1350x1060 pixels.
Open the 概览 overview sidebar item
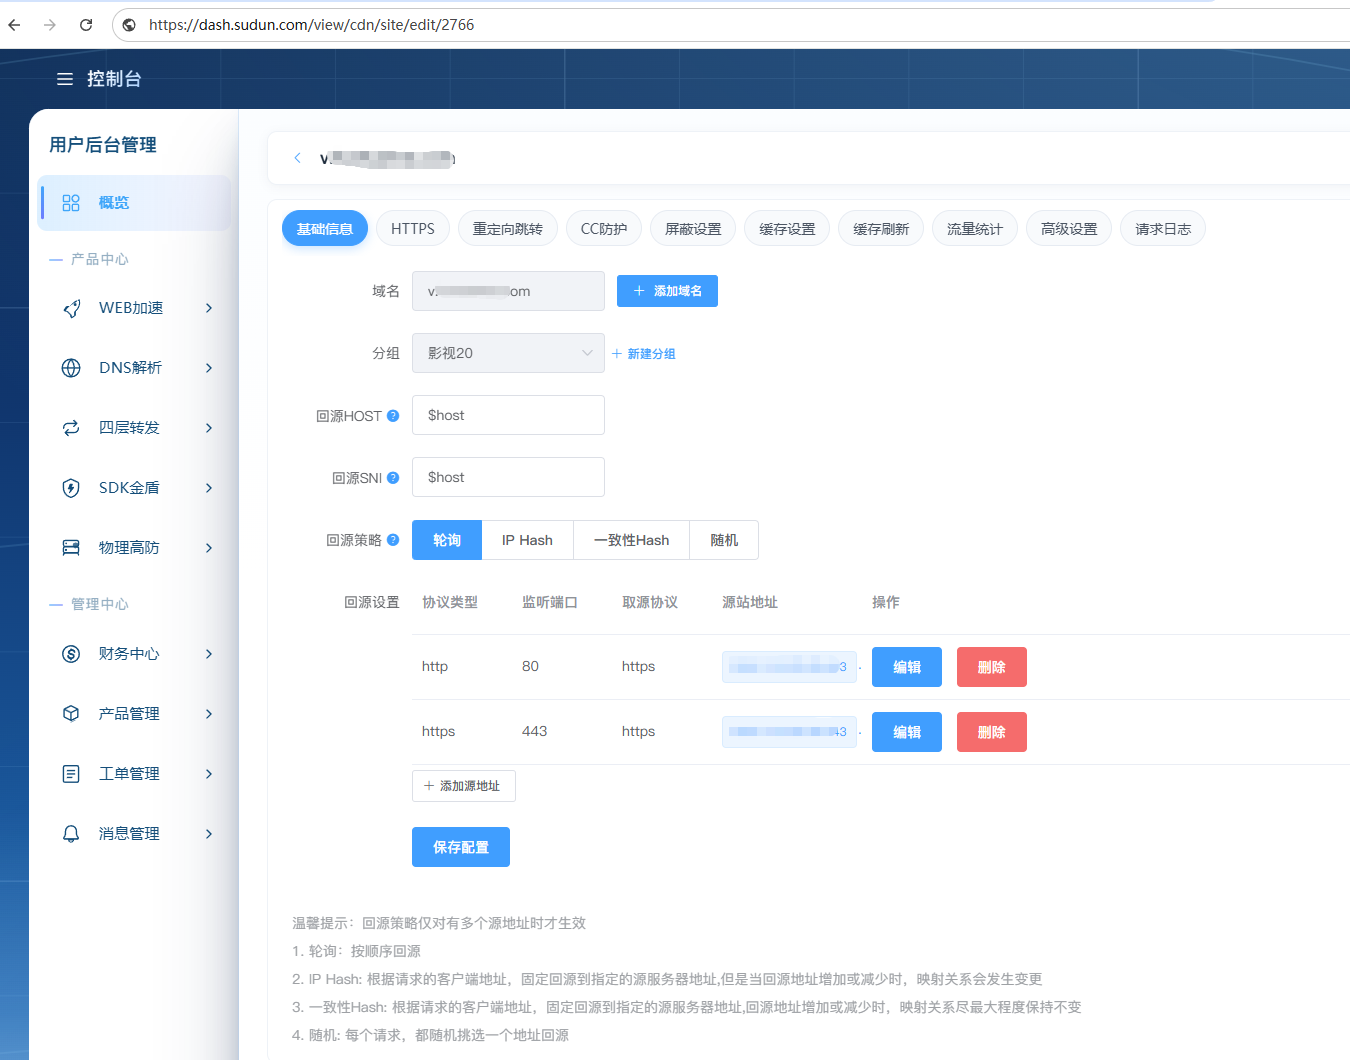point(134,203)
